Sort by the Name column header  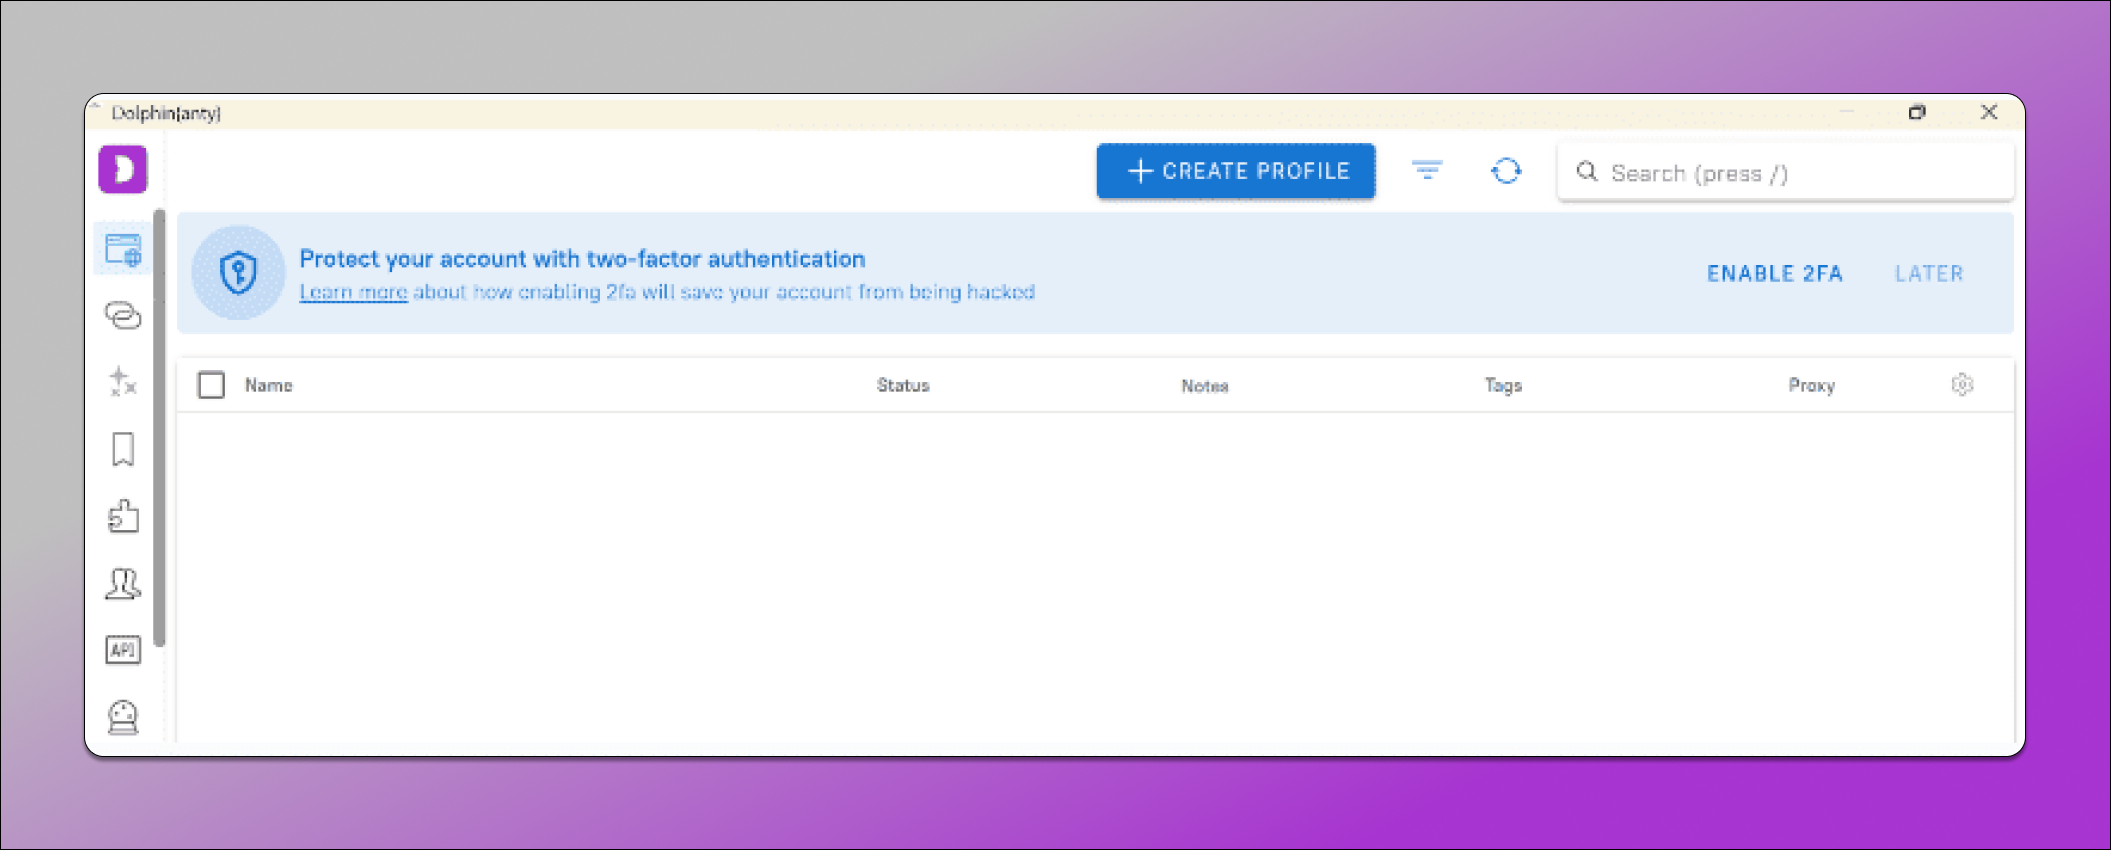[x=269, y=385]
